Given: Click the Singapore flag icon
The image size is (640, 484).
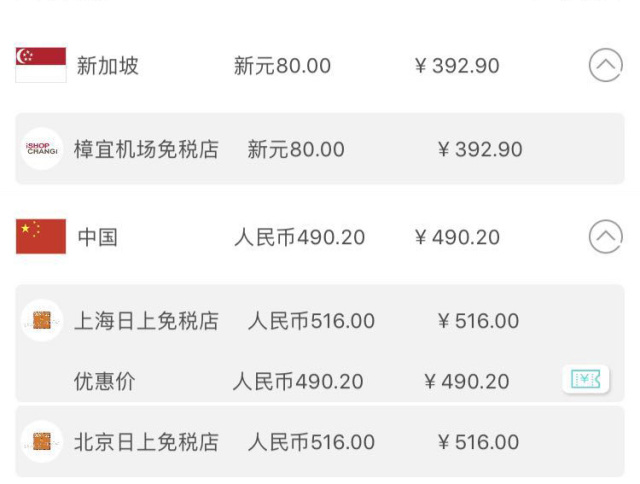Looking at the screenshot, I should pos(41,65).
